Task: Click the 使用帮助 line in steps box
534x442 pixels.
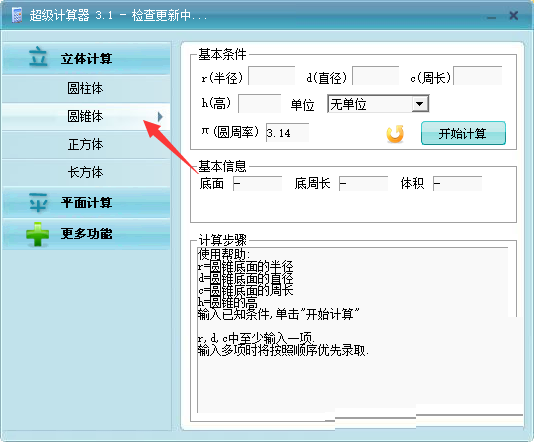Action: click(224, 254)
